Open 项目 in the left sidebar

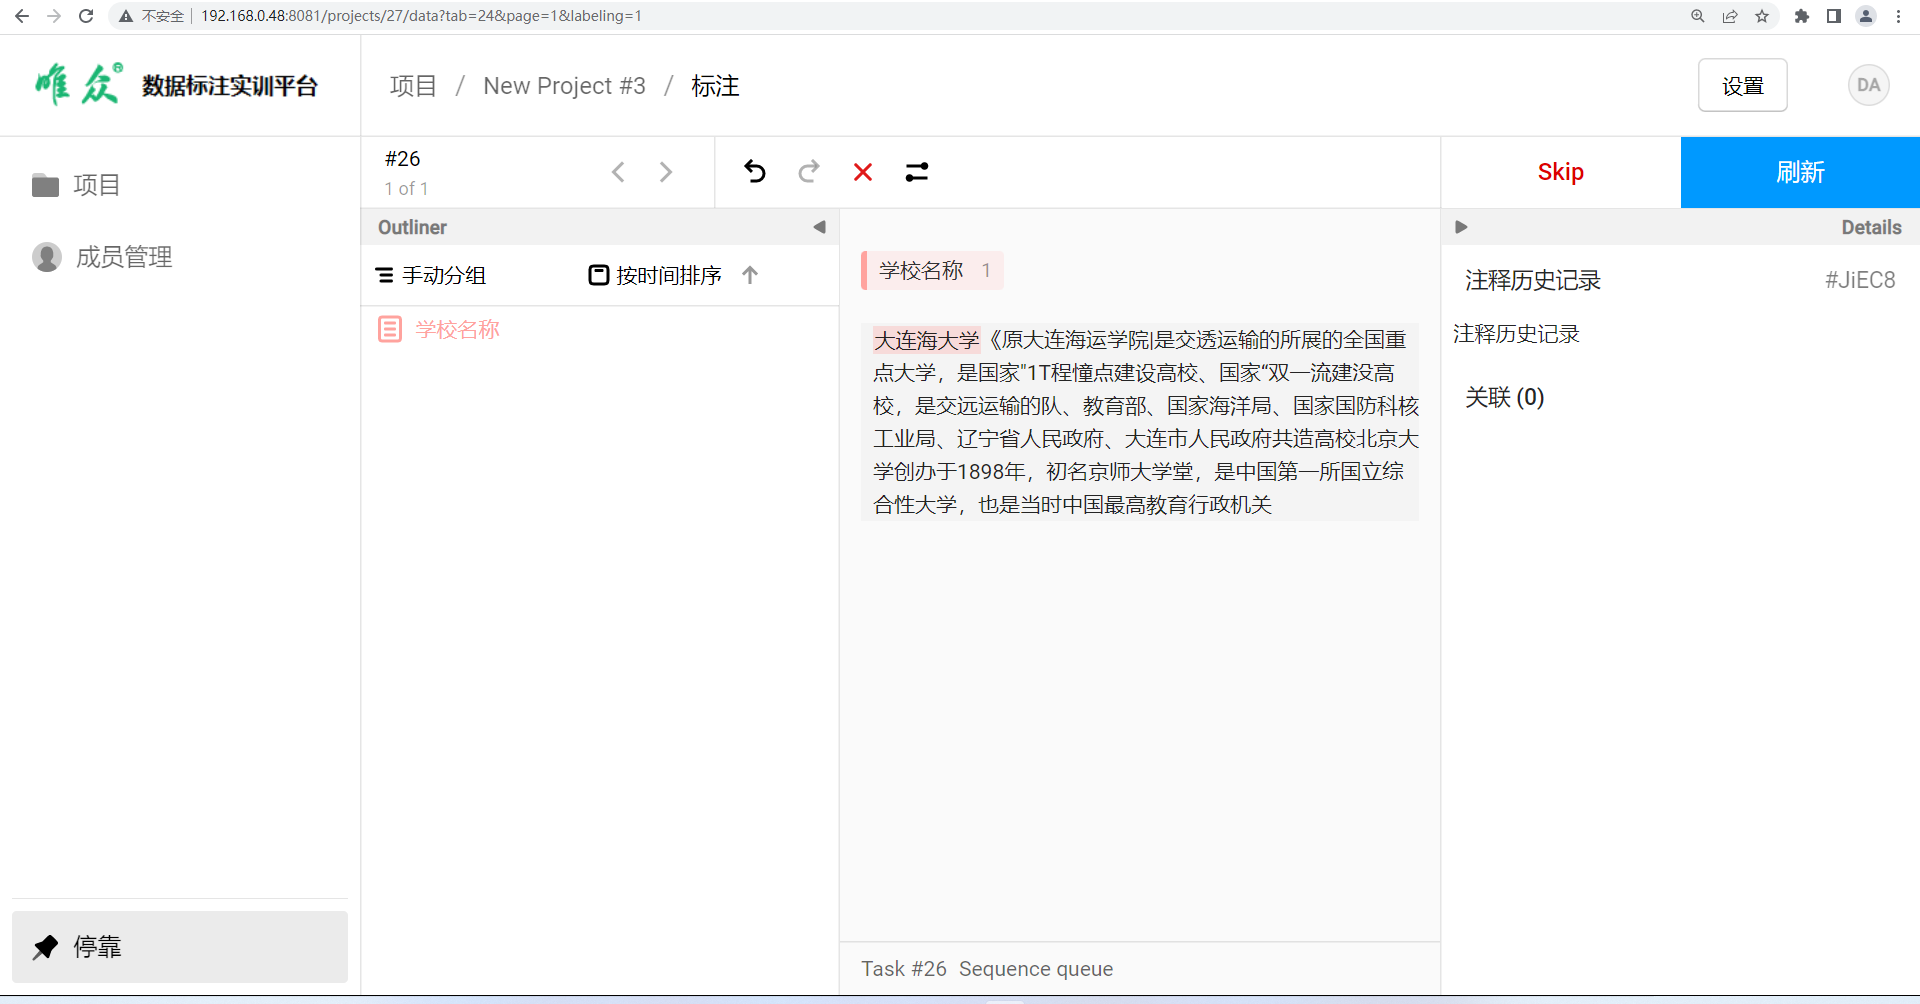point(96,185)
